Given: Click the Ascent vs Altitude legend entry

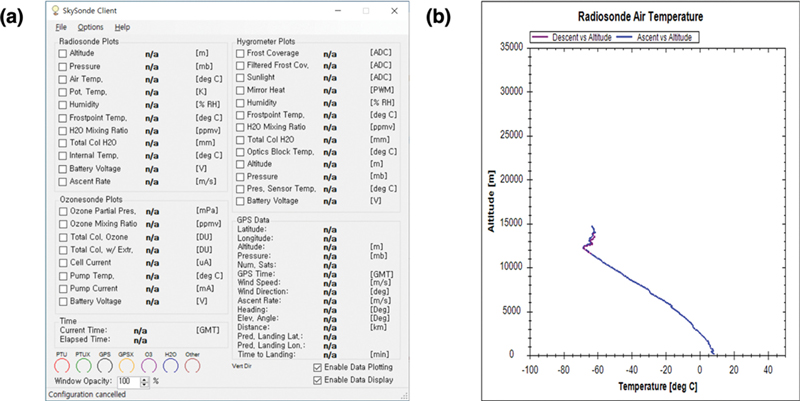Looking at the screenshot, I should [660, 37].
